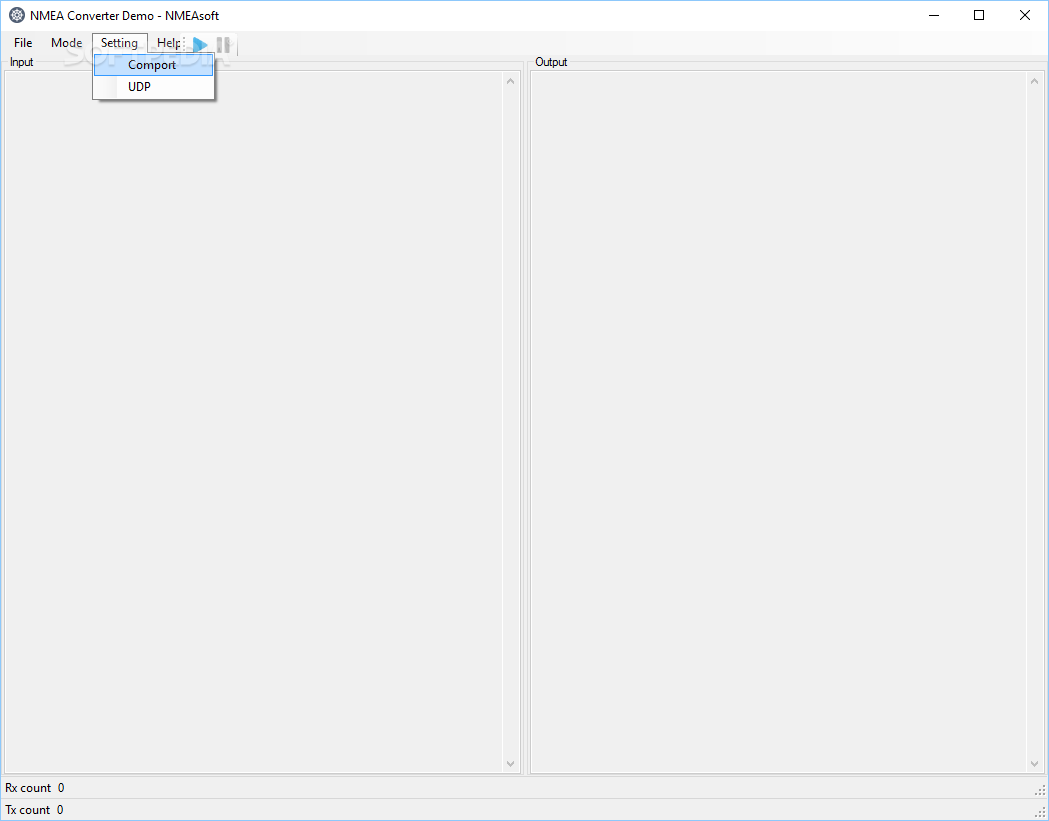
Task: Click the resize grip on the Tx count bar
Action: pyautogui.click(x=1040, y=812)
